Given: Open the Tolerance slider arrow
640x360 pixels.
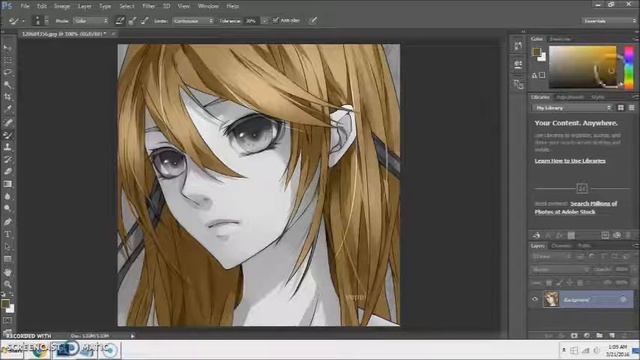Looking at the screenshot, I should click(x=264, y=20).
